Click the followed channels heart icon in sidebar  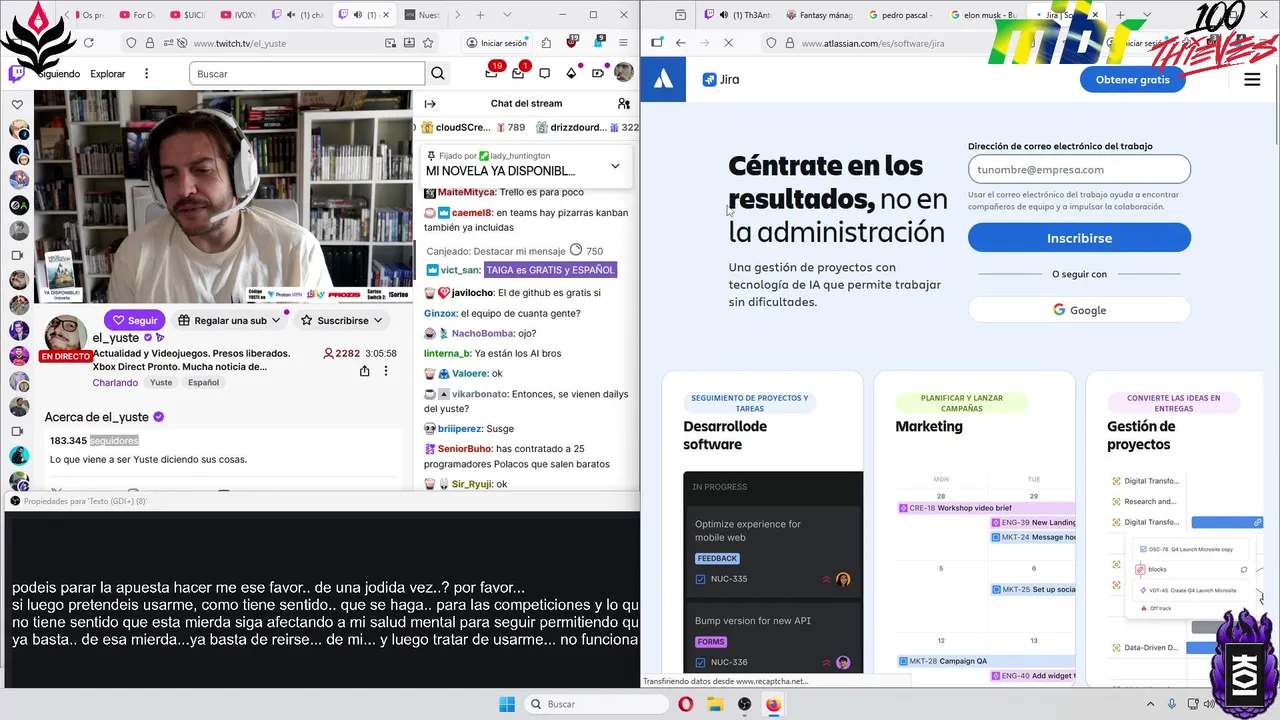pyautogui.click(x=18, y=104)
